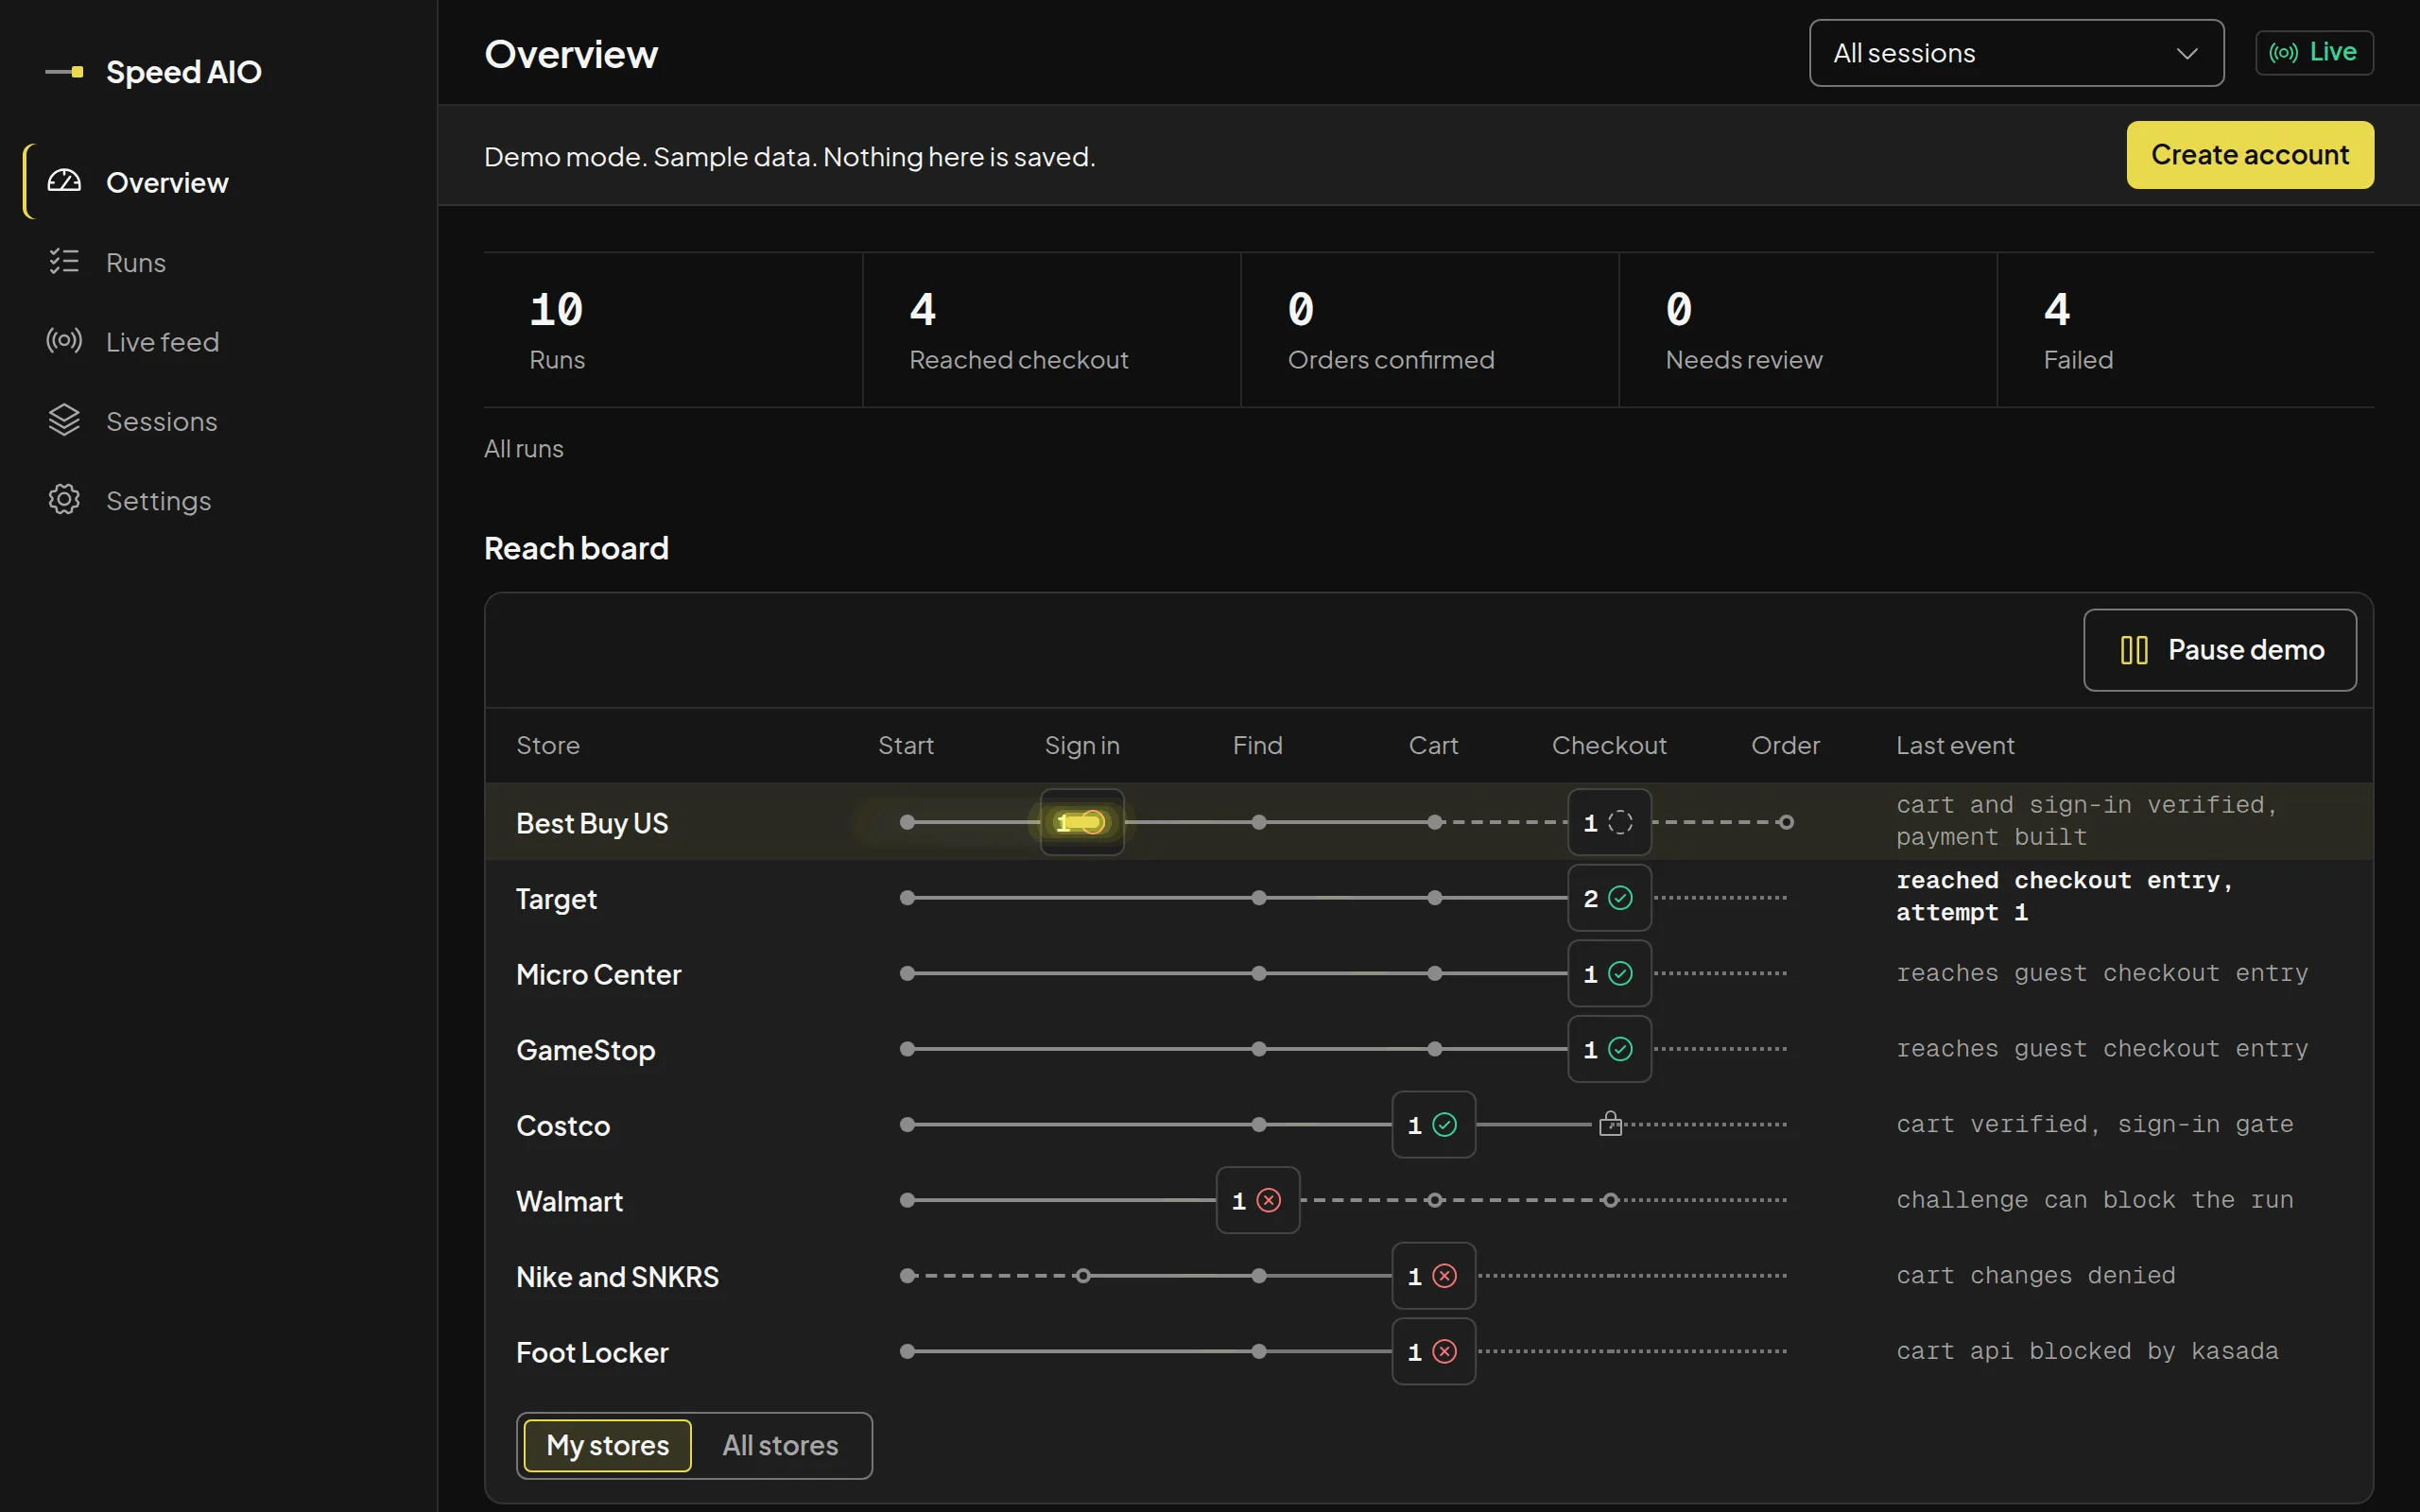Click 'reached checkout entry, attempt 1' event
Image resolution: width=2420 pixels, height=1512 pixels.
click(x=2064, y=896)
